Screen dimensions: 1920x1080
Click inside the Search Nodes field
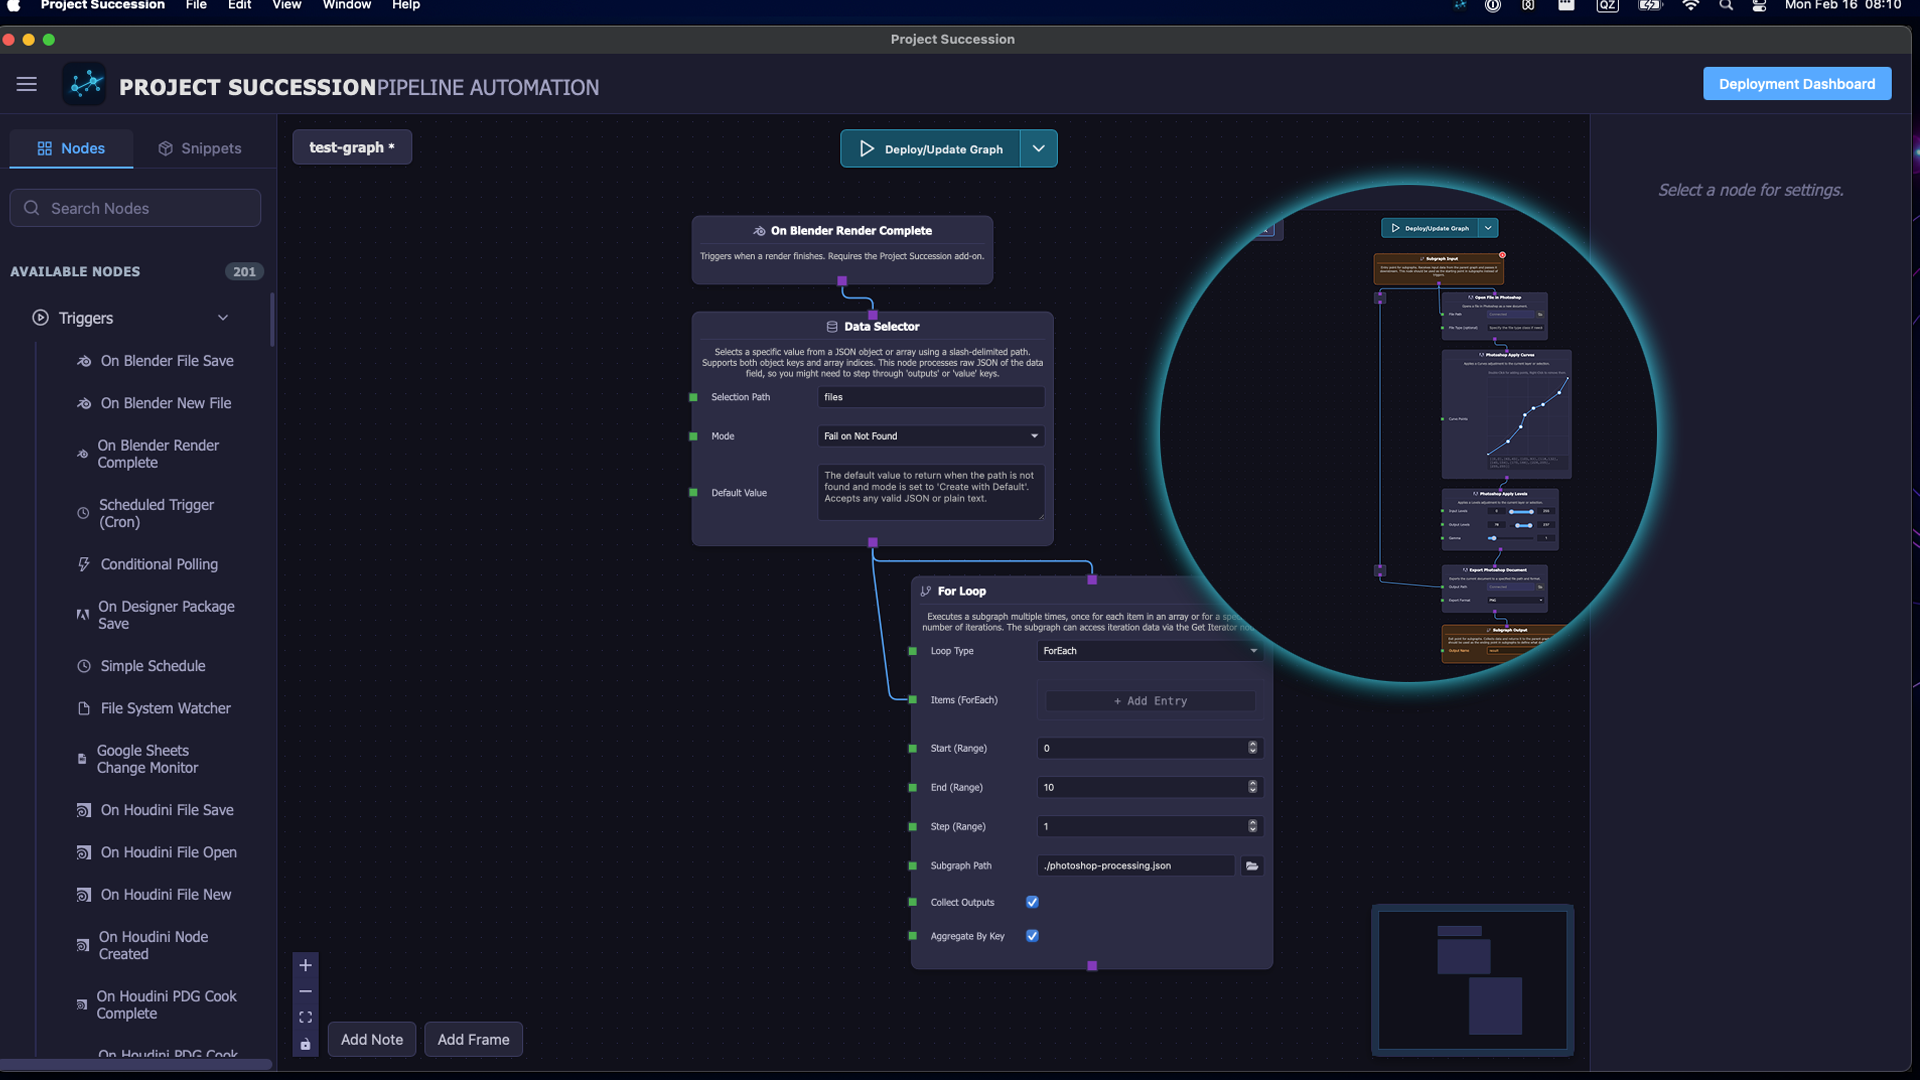click(135, 208)
